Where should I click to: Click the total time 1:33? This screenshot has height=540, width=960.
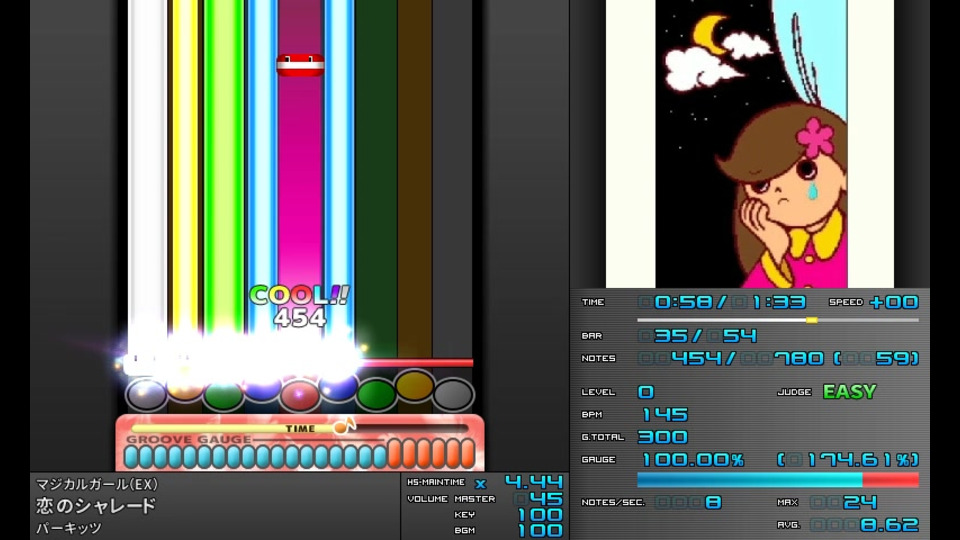point(777,302)
